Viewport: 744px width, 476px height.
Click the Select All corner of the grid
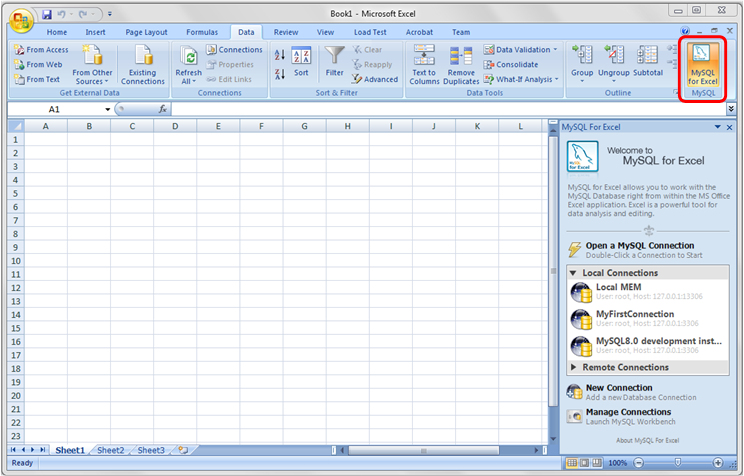(x=16, y=126)
